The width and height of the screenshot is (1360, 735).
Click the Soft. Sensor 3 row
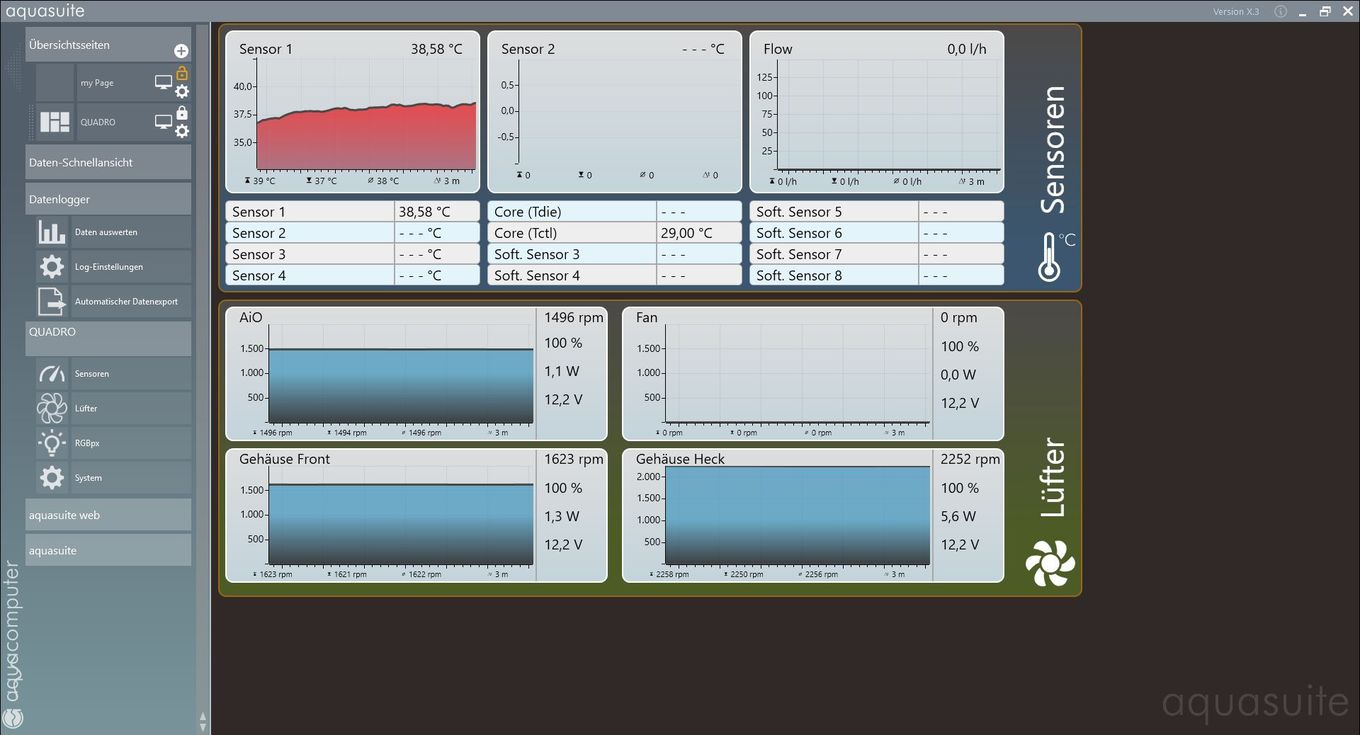coord(615,254)
